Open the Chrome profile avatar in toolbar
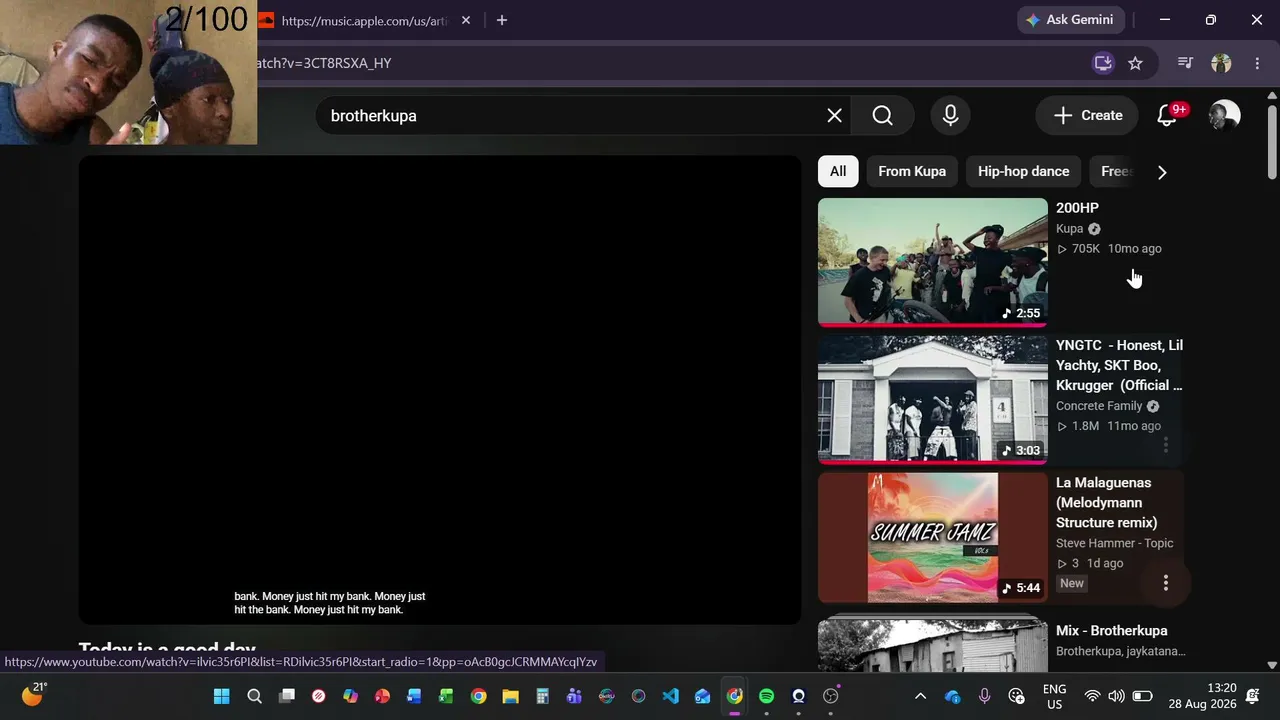Screen dimensions: 1280x720 (x=1221, y=63)
